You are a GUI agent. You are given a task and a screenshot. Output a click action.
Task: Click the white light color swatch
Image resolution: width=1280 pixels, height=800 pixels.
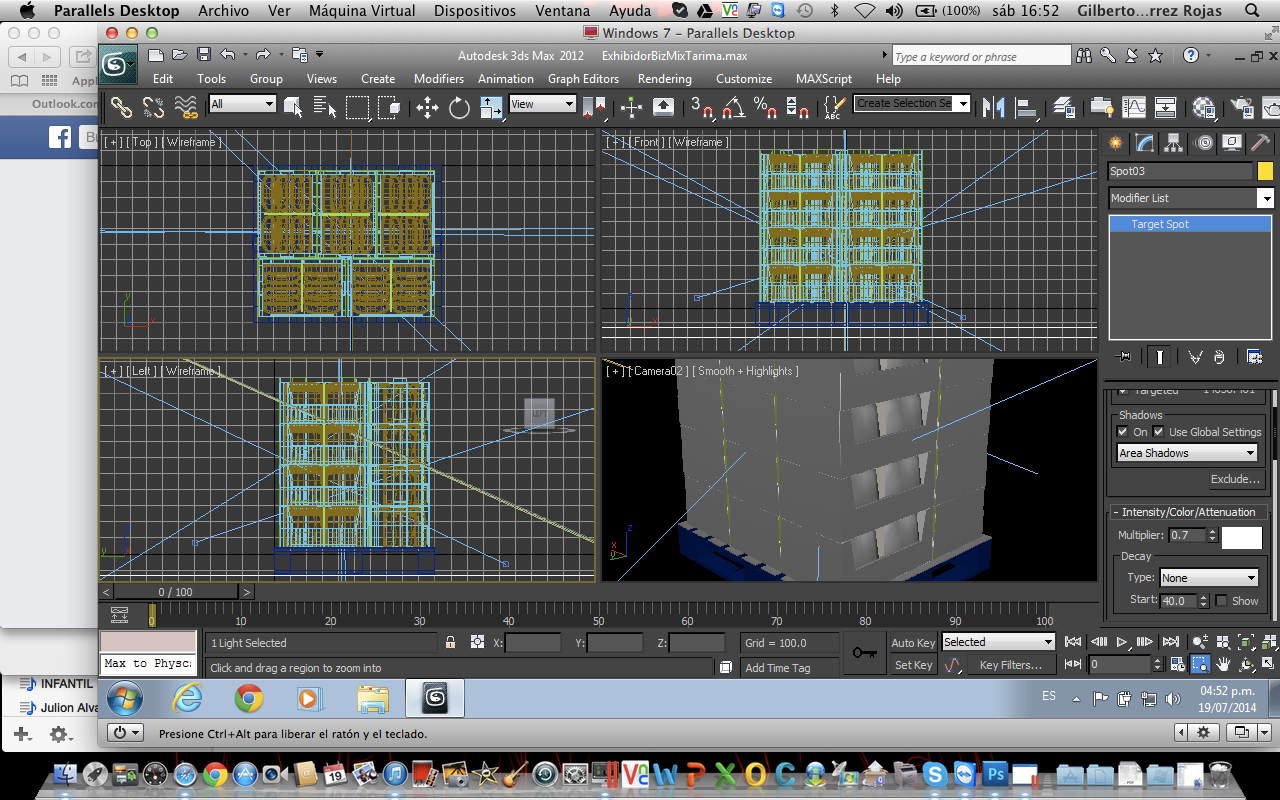tap(1242, 537)
